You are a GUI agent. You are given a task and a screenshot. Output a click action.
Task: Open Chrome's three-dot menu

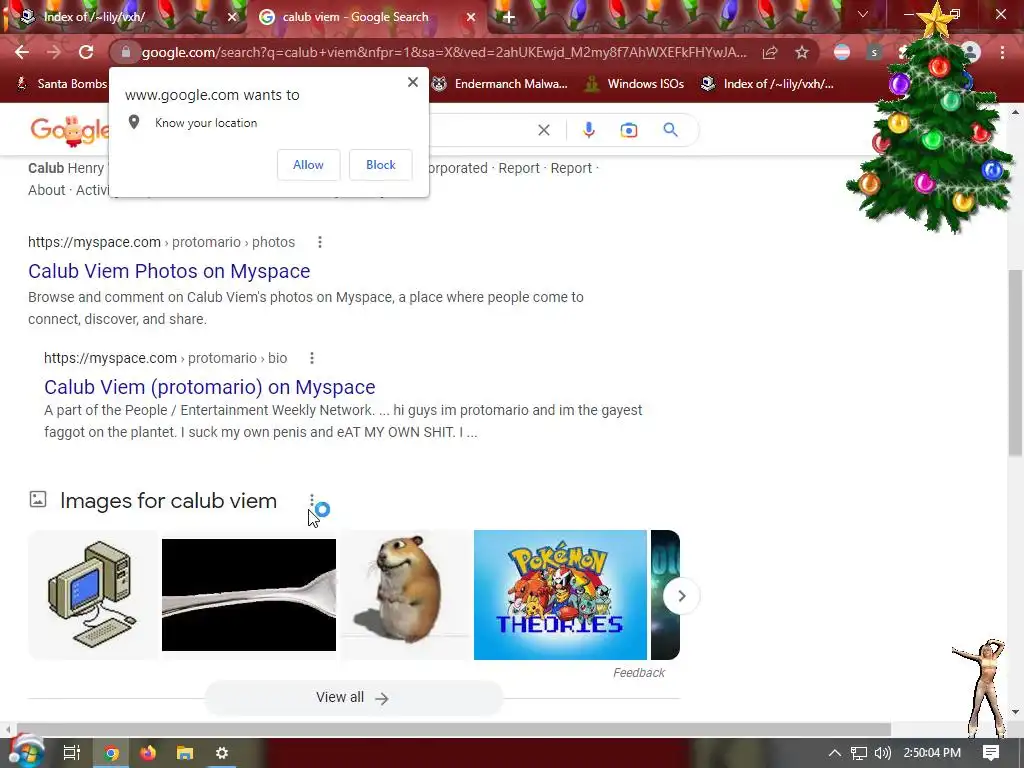pyautogui.click(x=1002, y=52)
